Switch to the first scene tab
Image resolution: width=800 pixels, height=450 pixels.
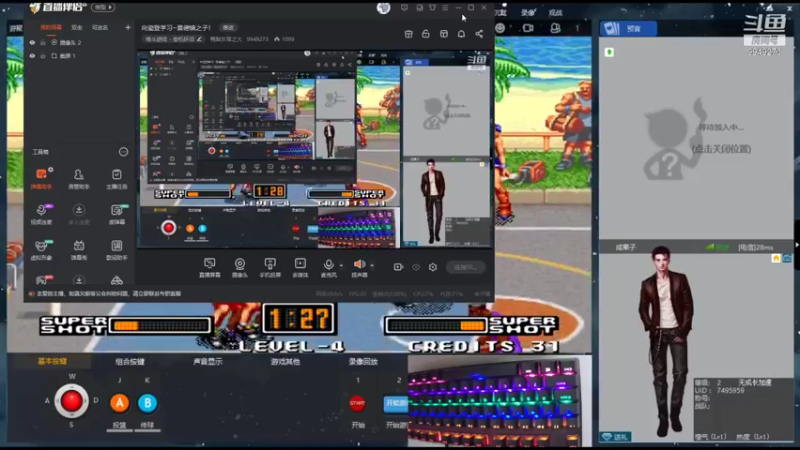(x=51, y=28)
